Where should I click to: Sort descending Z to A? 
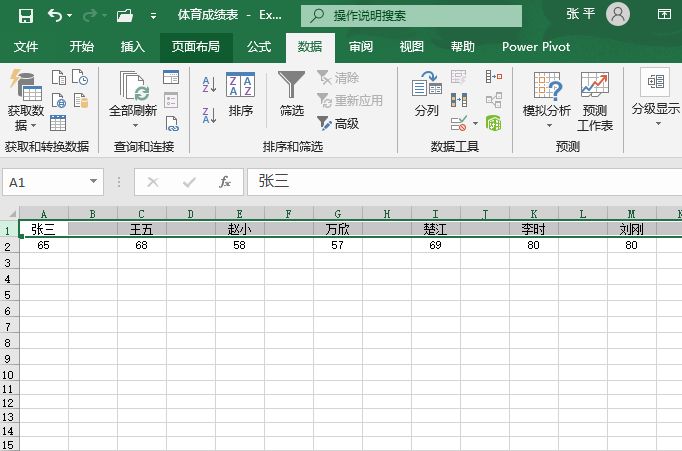209,116
